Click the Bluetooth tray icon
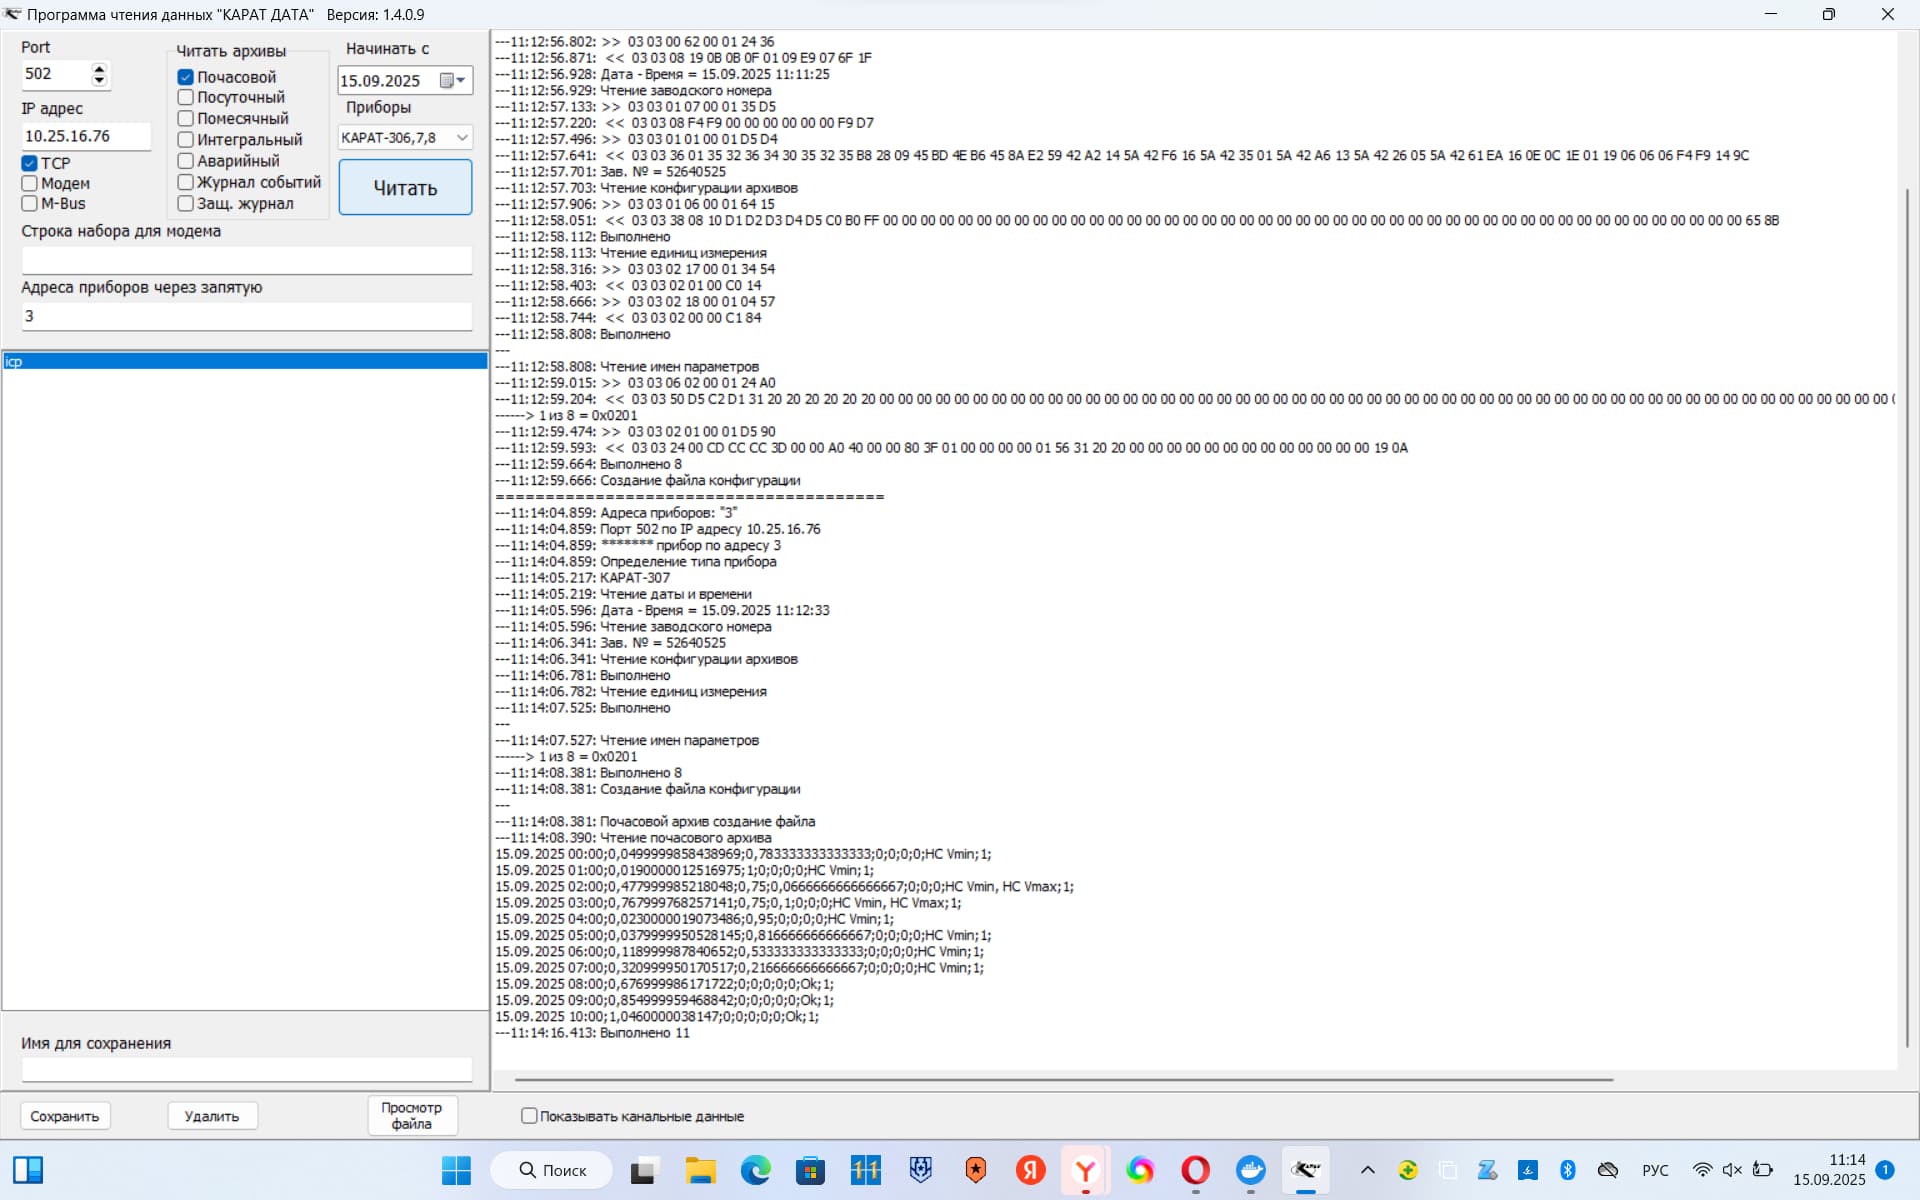 [x=1567, y=1169]
